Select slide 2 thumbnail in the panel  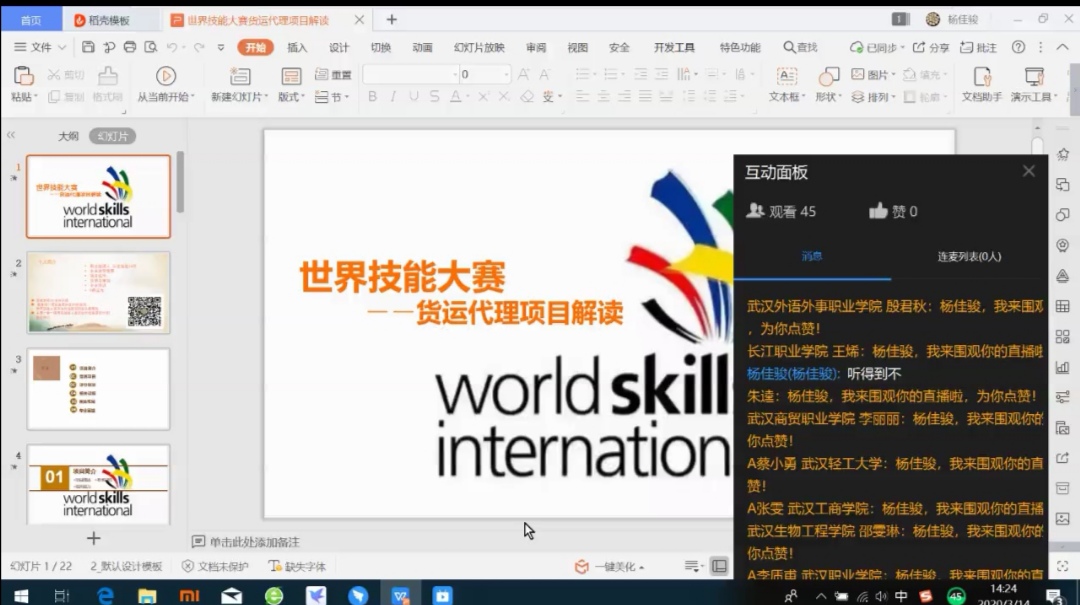click(98, 292)
